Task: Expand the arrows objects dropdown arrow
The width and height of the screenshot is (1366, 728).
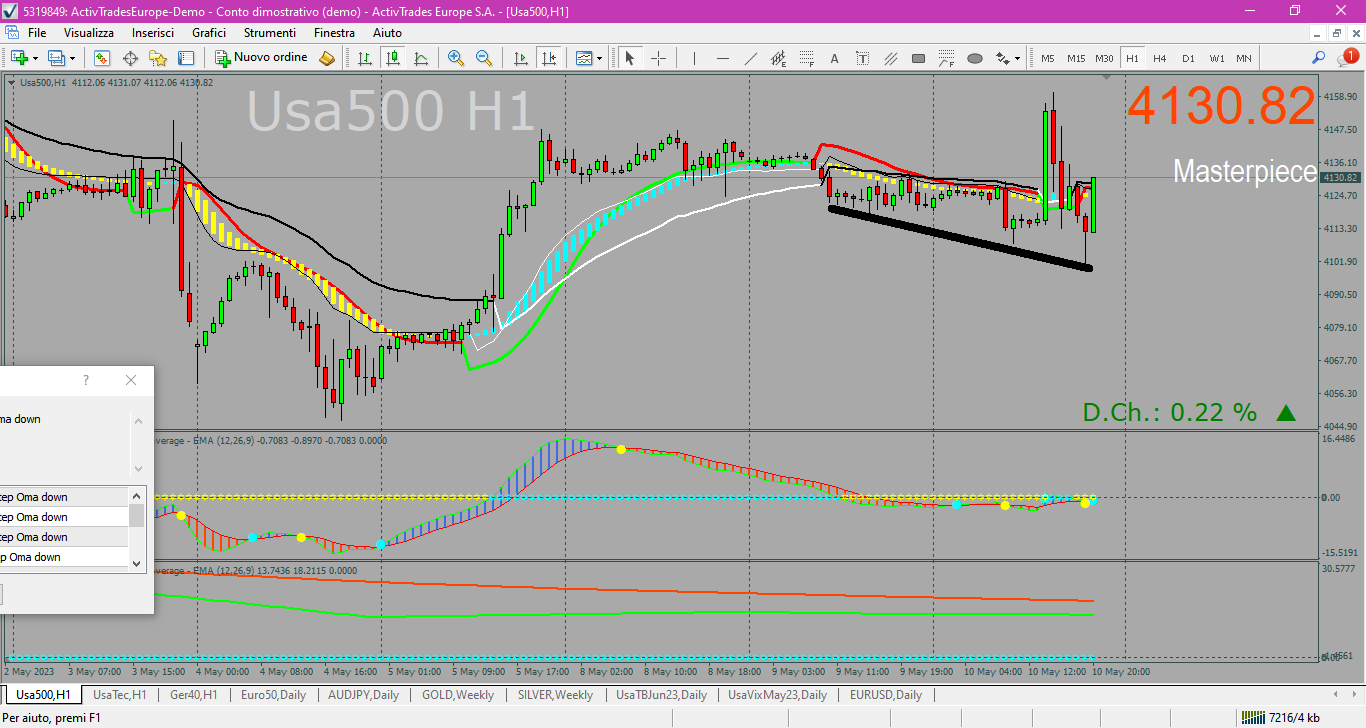Action: coord(1018,58)
